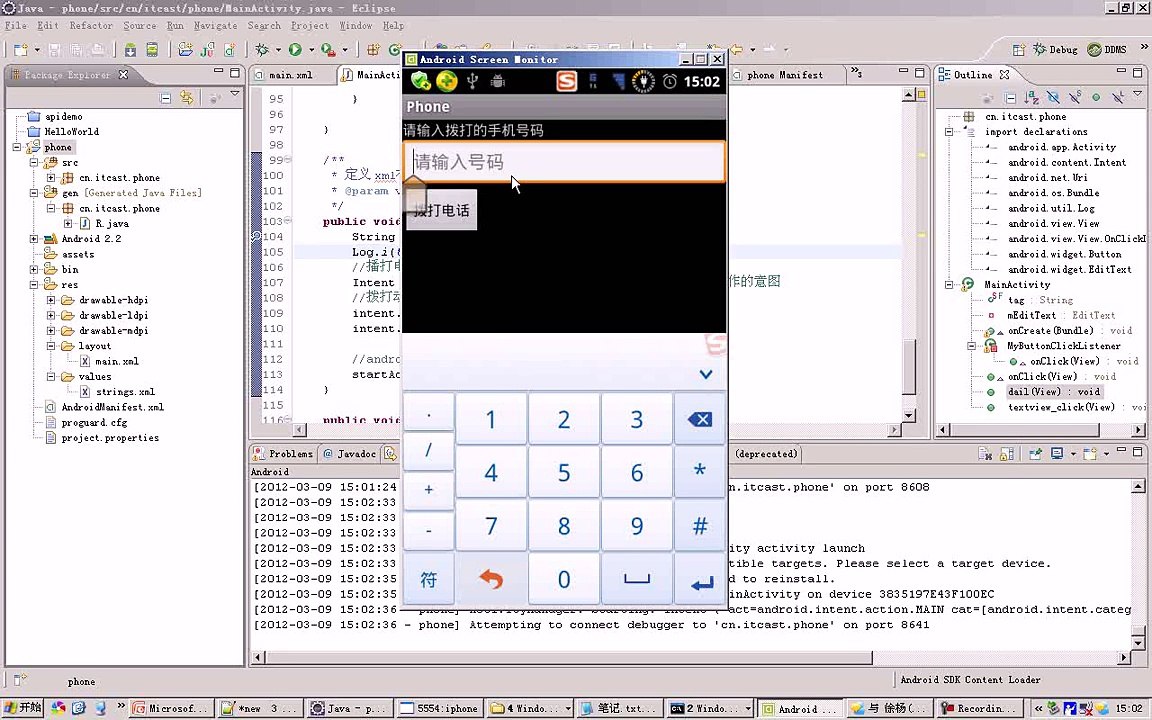Open dropdown arrow beside Debug icon
This screenshot has width=1152, height=720.
click(x=278, y=50)
